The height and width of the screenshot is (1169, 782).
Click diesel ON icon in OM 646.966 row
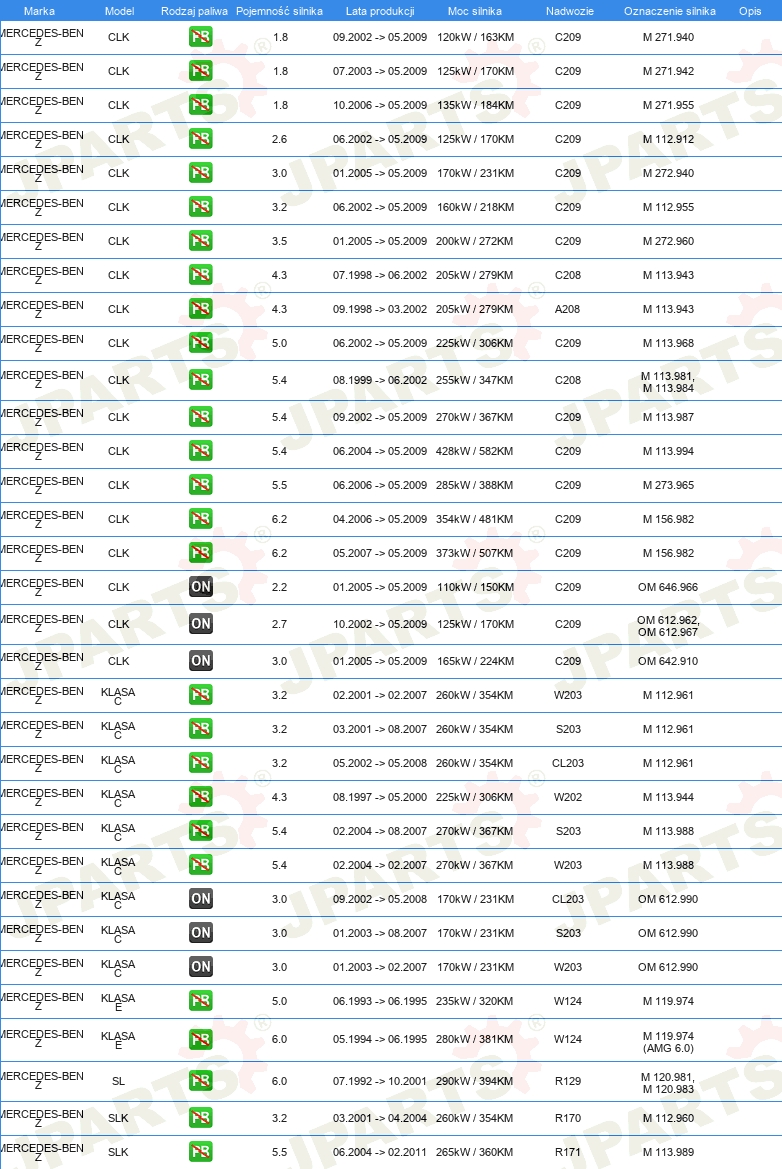201,587
